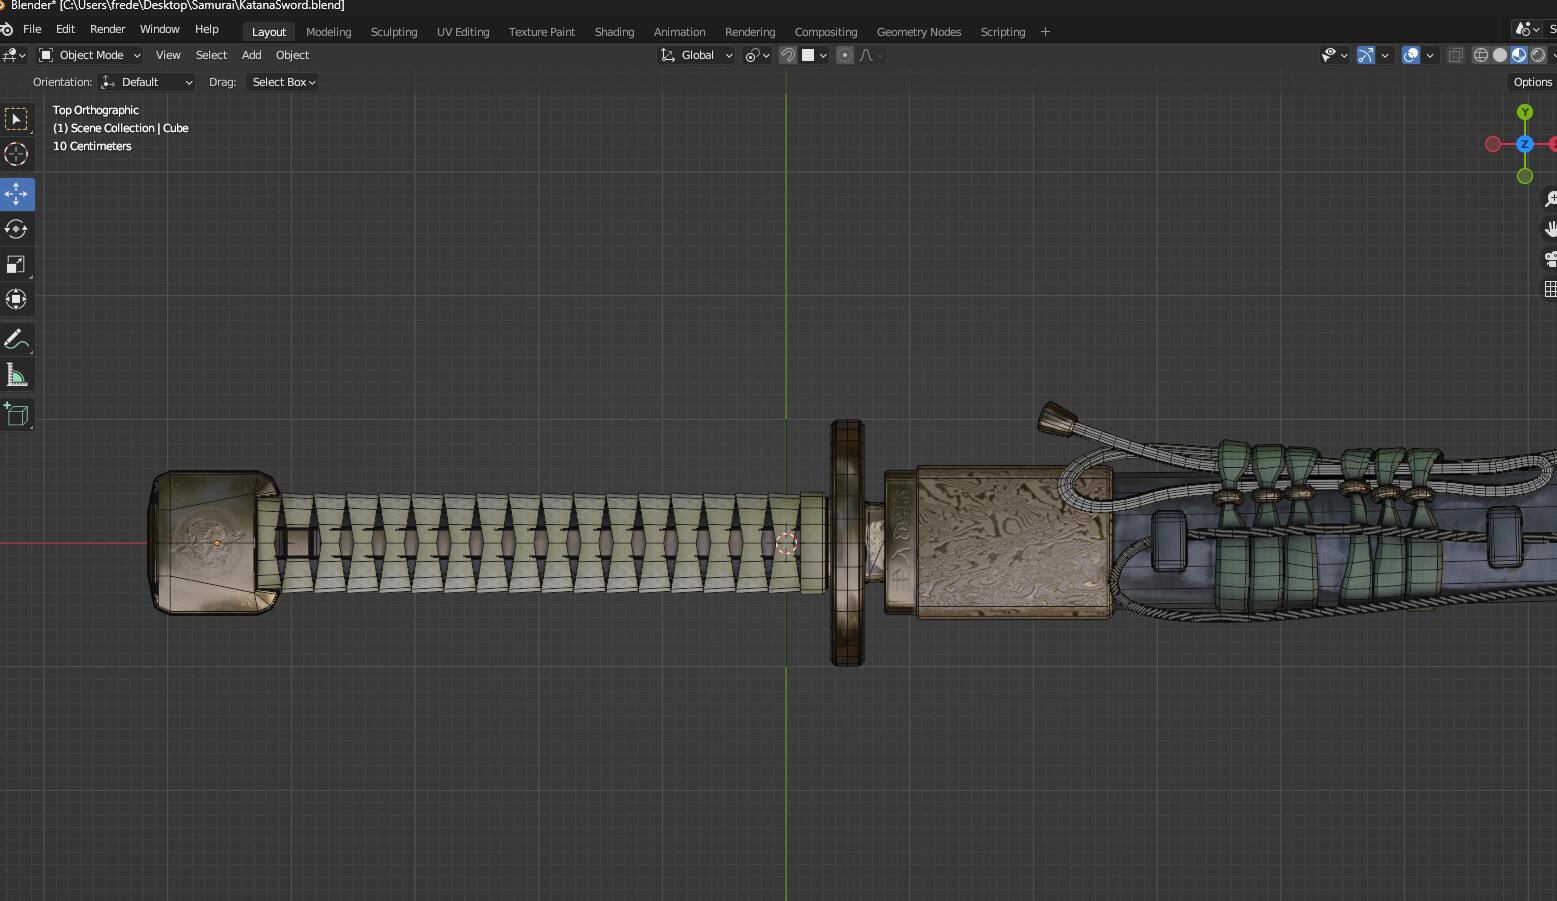Switch to Compositing workspace tab
This screenshot has width=1557, height=901.
(826, 32)
